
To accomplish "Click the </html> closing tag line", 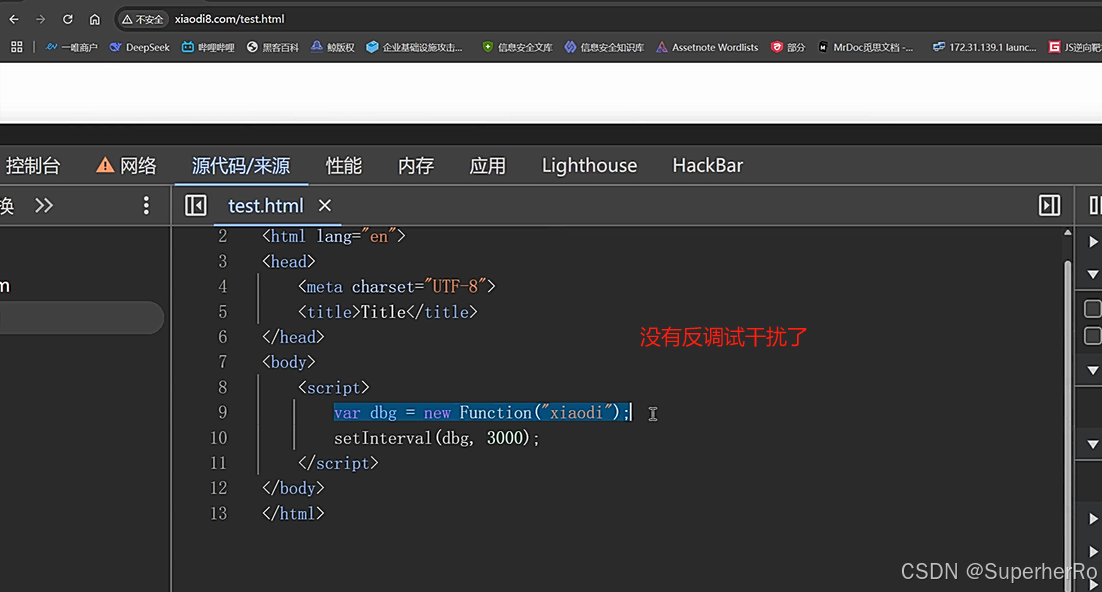I will coord(293,513).
